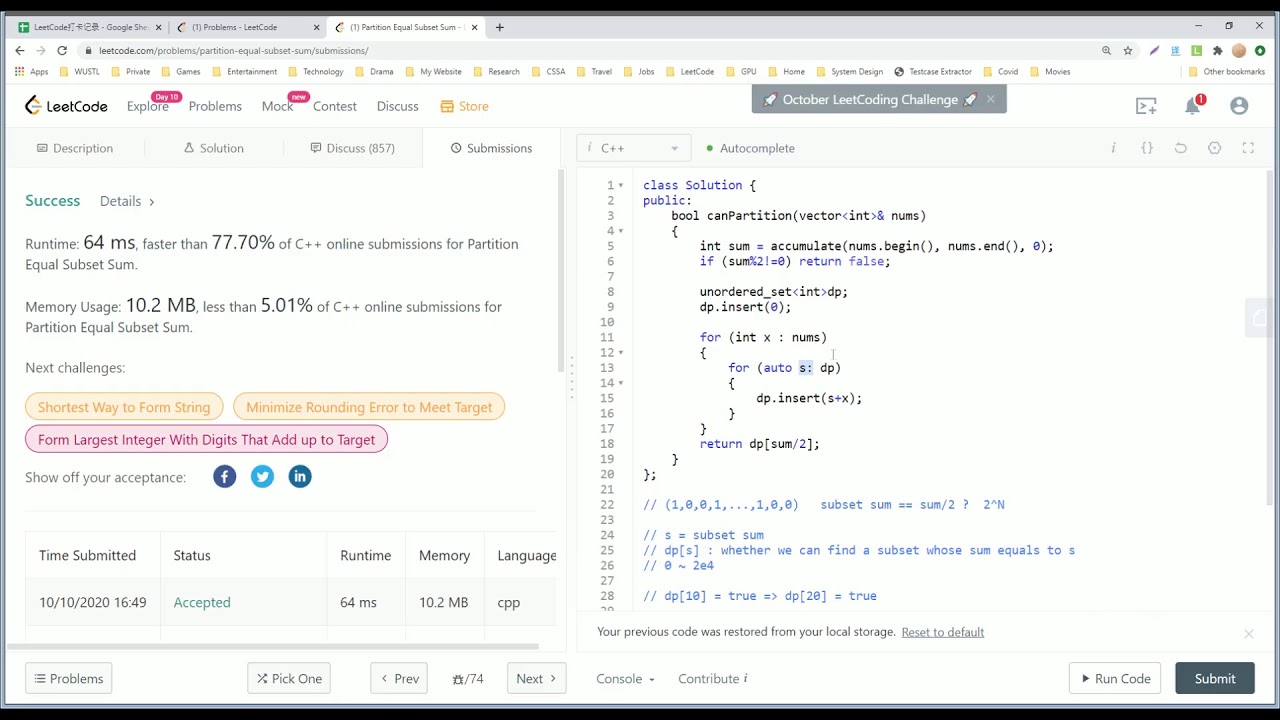Screen dimensions: 1280x720
Task: Toggle Autocomplete setting
Action: coord(750,148)
